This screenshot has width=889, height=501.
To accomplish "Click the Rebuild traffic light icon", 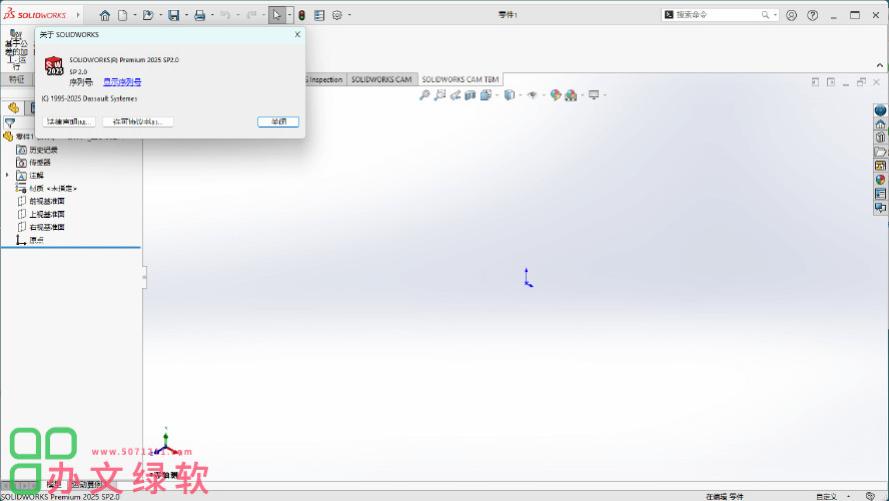I will [x=302, y=15].
